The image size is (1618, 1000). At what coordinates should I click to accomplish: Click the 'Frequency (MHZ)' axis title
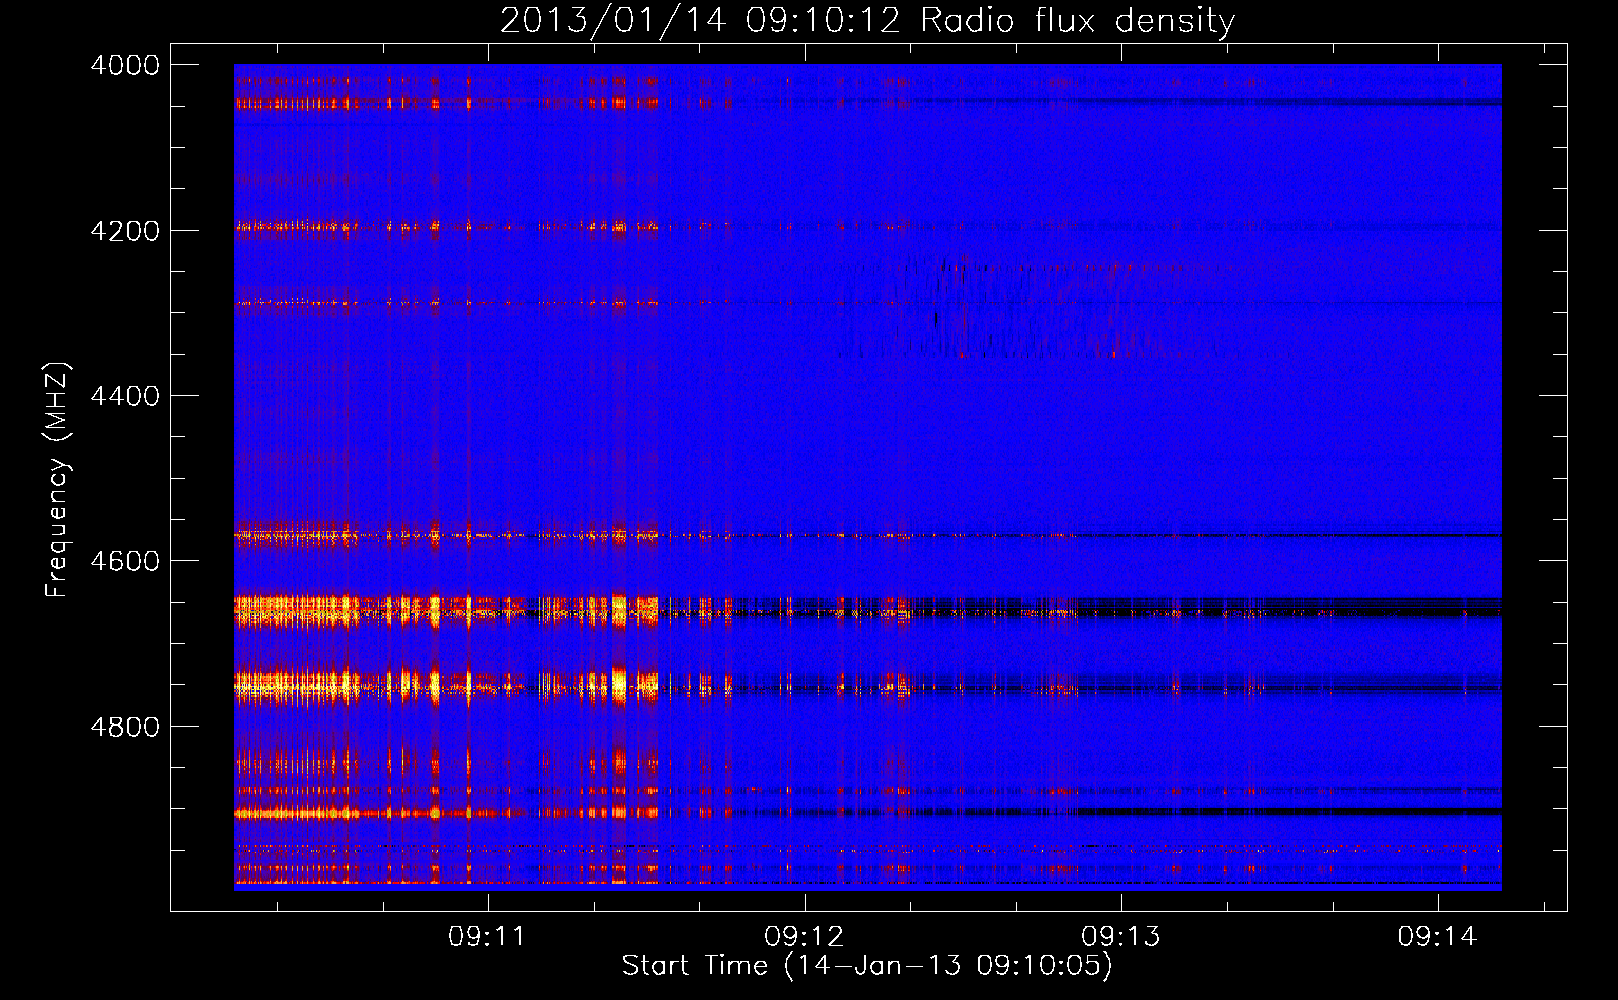point(58,480)
